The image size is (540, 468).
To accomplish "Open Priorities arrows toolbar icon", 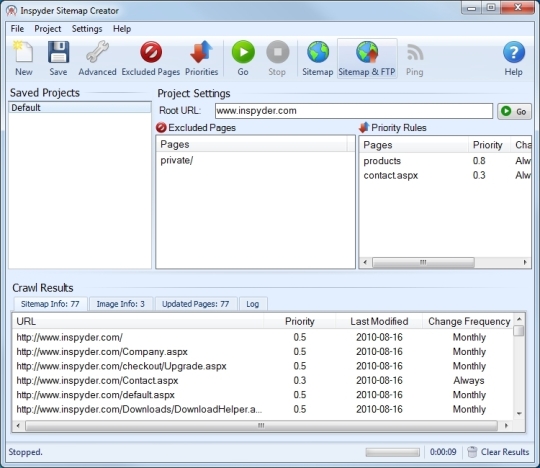I will (201, 58).
